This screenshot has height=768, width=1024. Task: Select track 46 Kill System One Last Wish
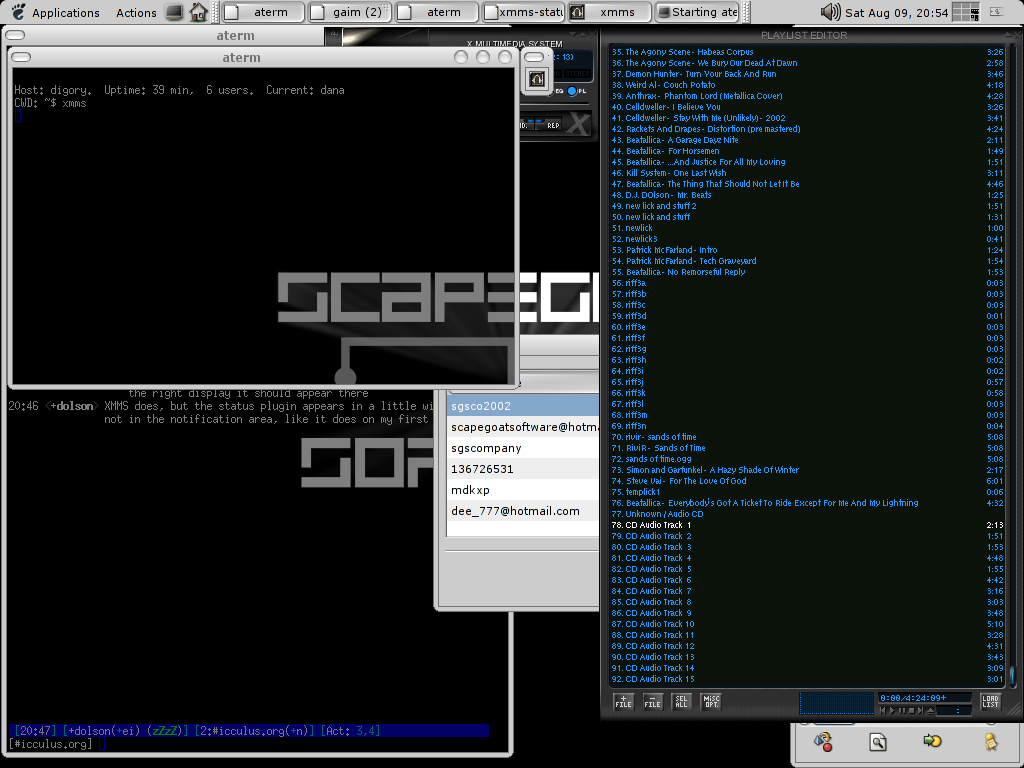pyautogui.click(x=807, y=173)
